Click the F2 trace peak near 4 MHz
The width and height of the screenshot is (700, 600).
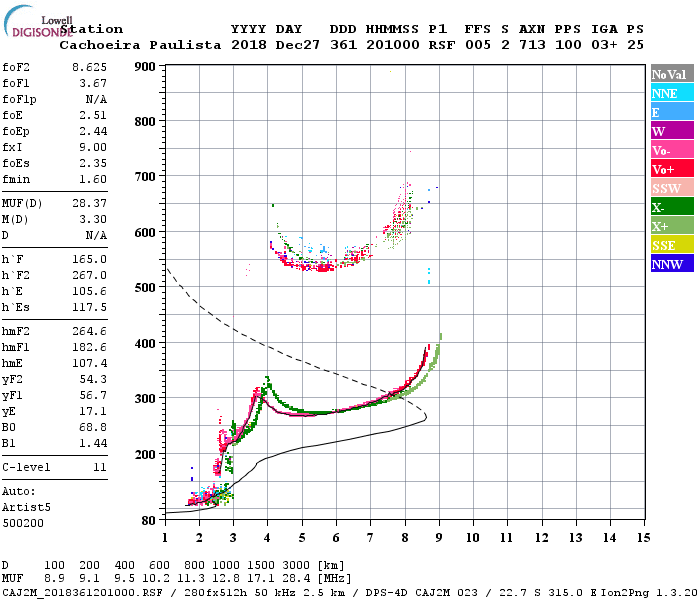coord(267,380)
